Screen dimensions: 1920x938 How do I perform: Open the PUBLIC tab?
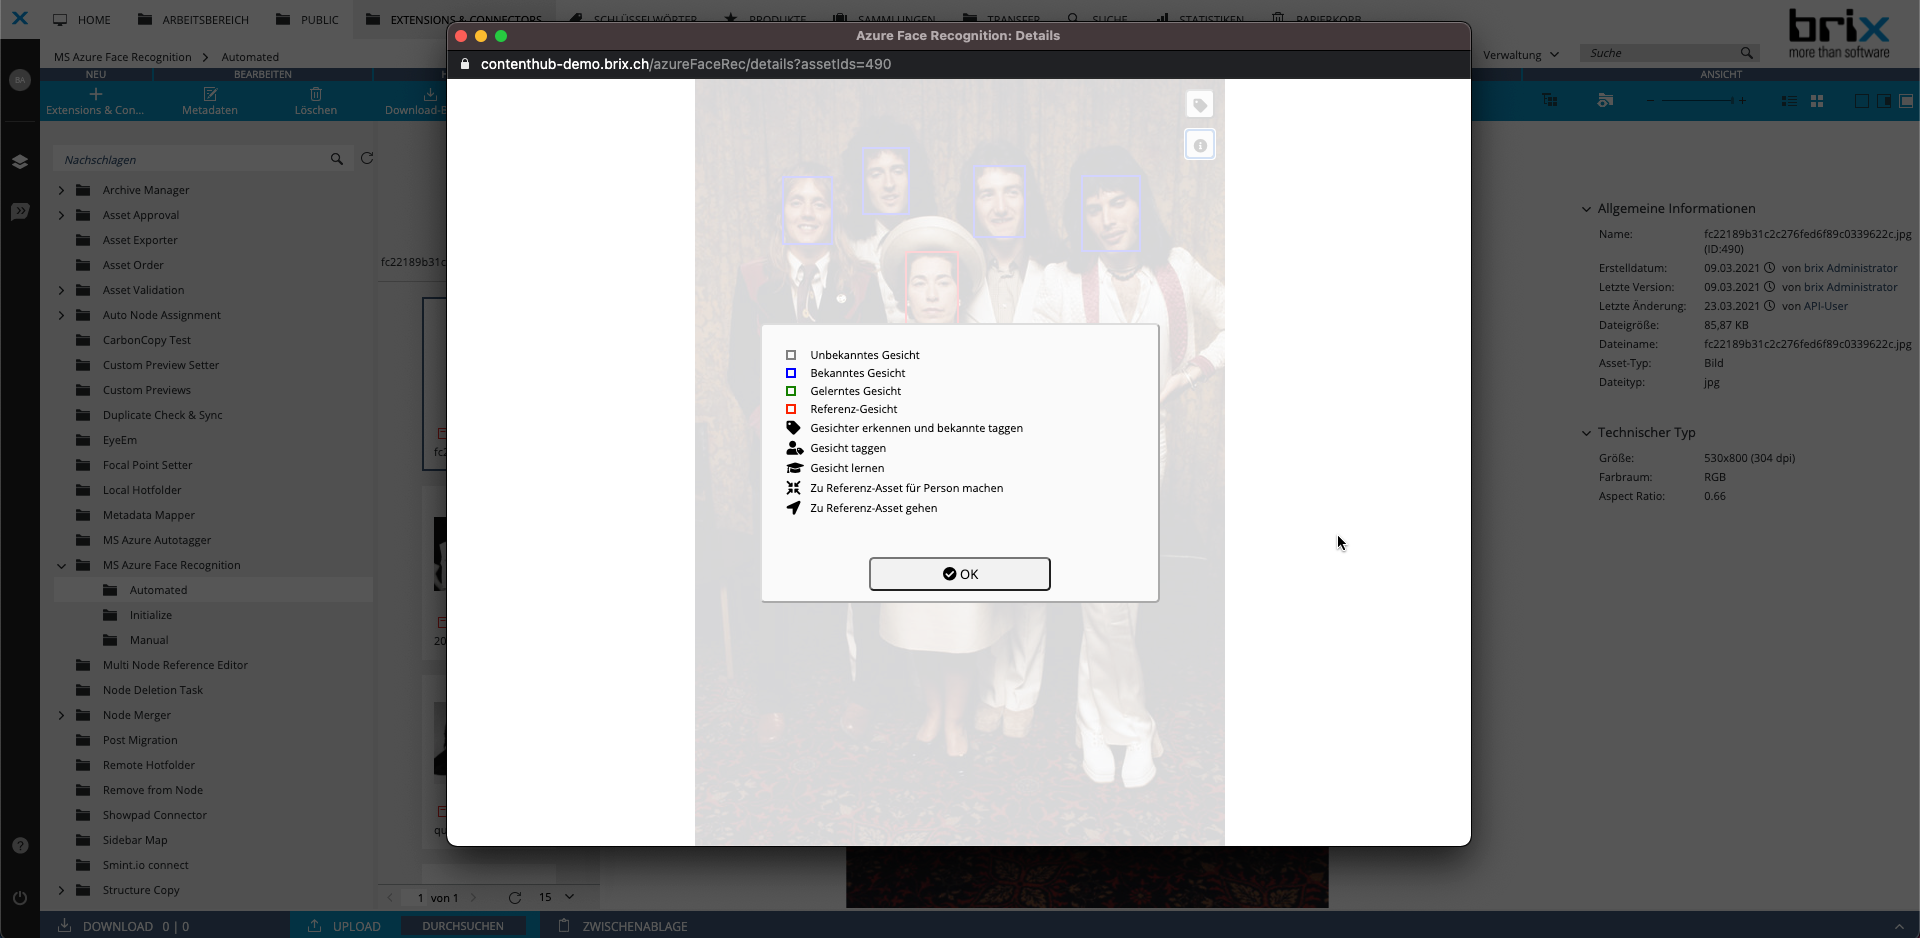307,19
